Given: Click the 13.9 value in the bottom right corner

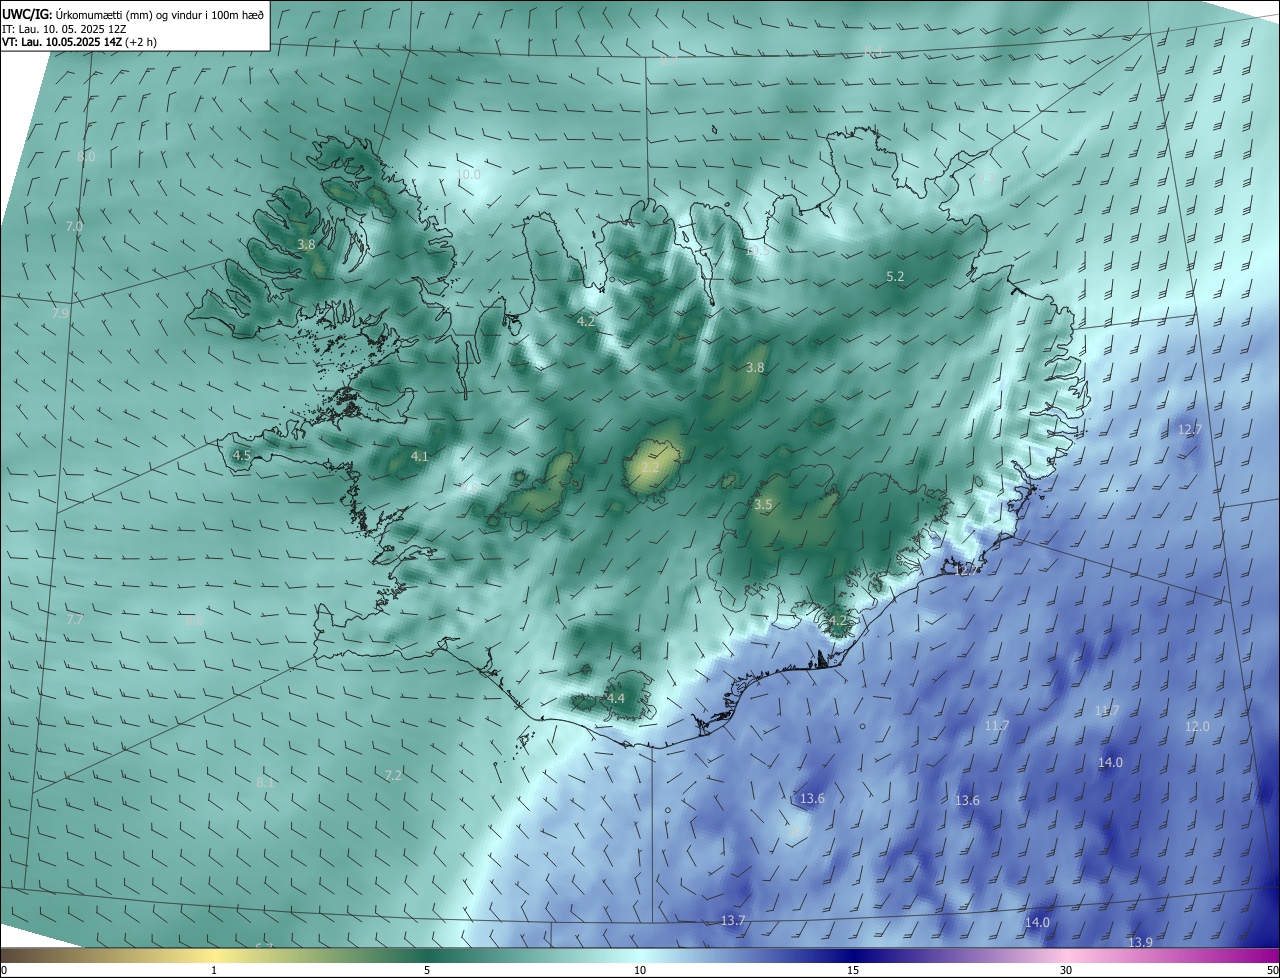Looking at the screenshot, I should coord(1140,942).
